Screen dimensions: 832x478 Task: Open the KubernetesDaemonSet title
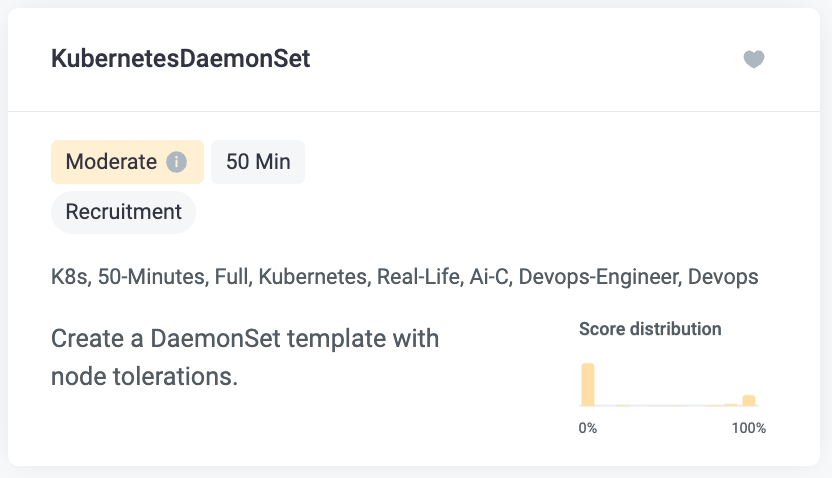tap(180, 58)
